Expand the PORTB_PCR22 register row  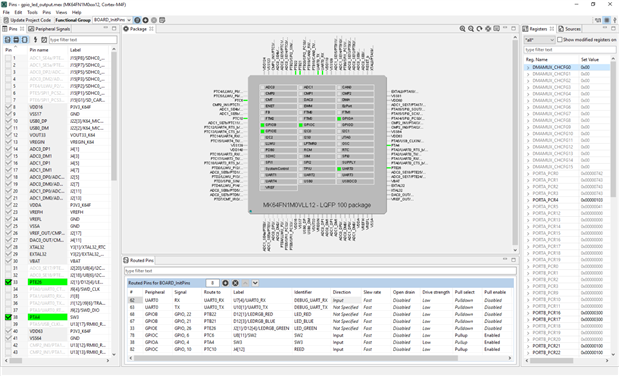tap(528, 352)
